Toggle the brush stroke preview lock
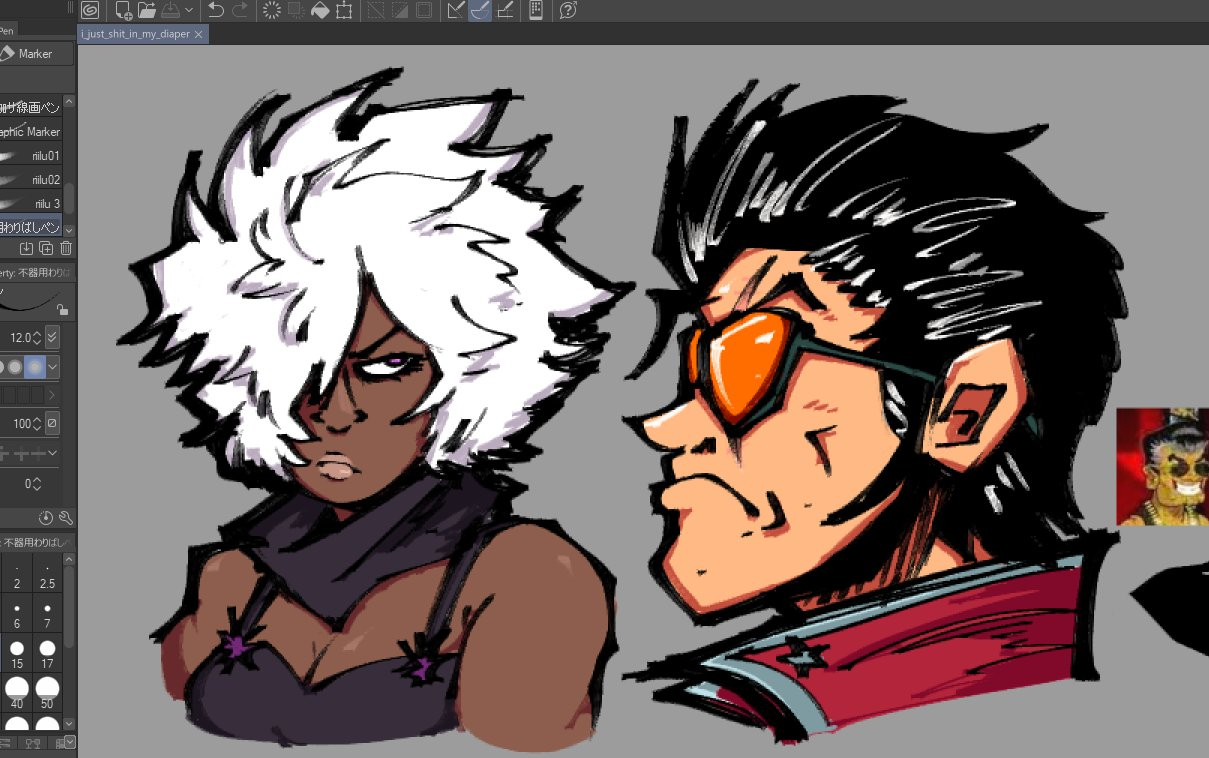 tap(62, 310)
